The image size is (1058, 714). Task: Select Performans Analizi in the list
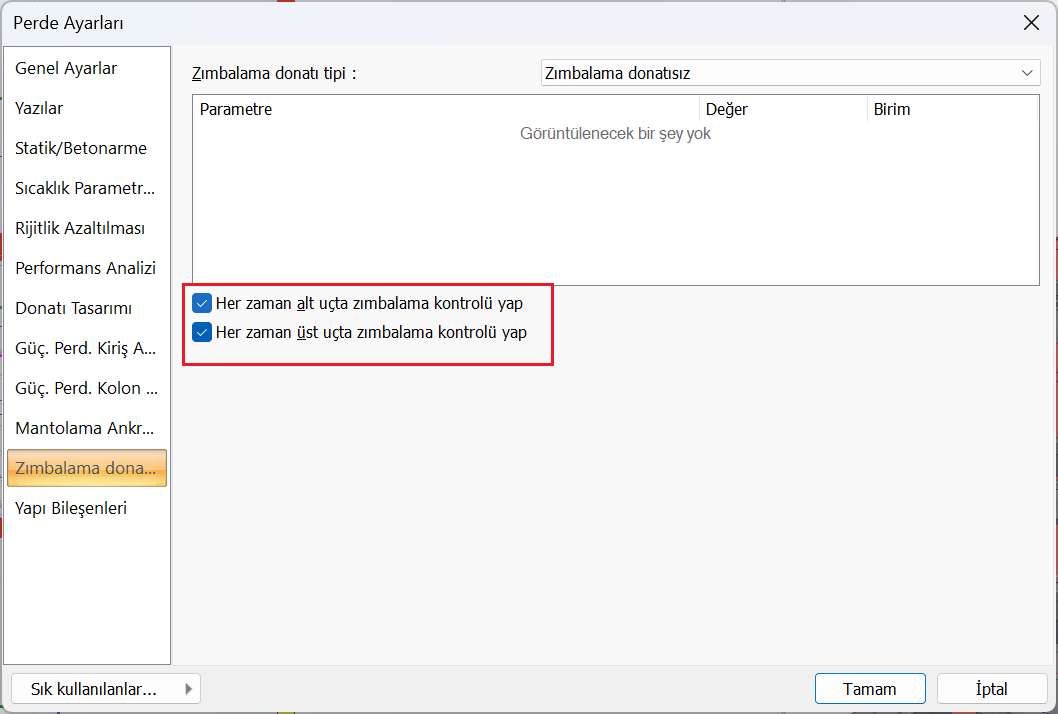85,269
